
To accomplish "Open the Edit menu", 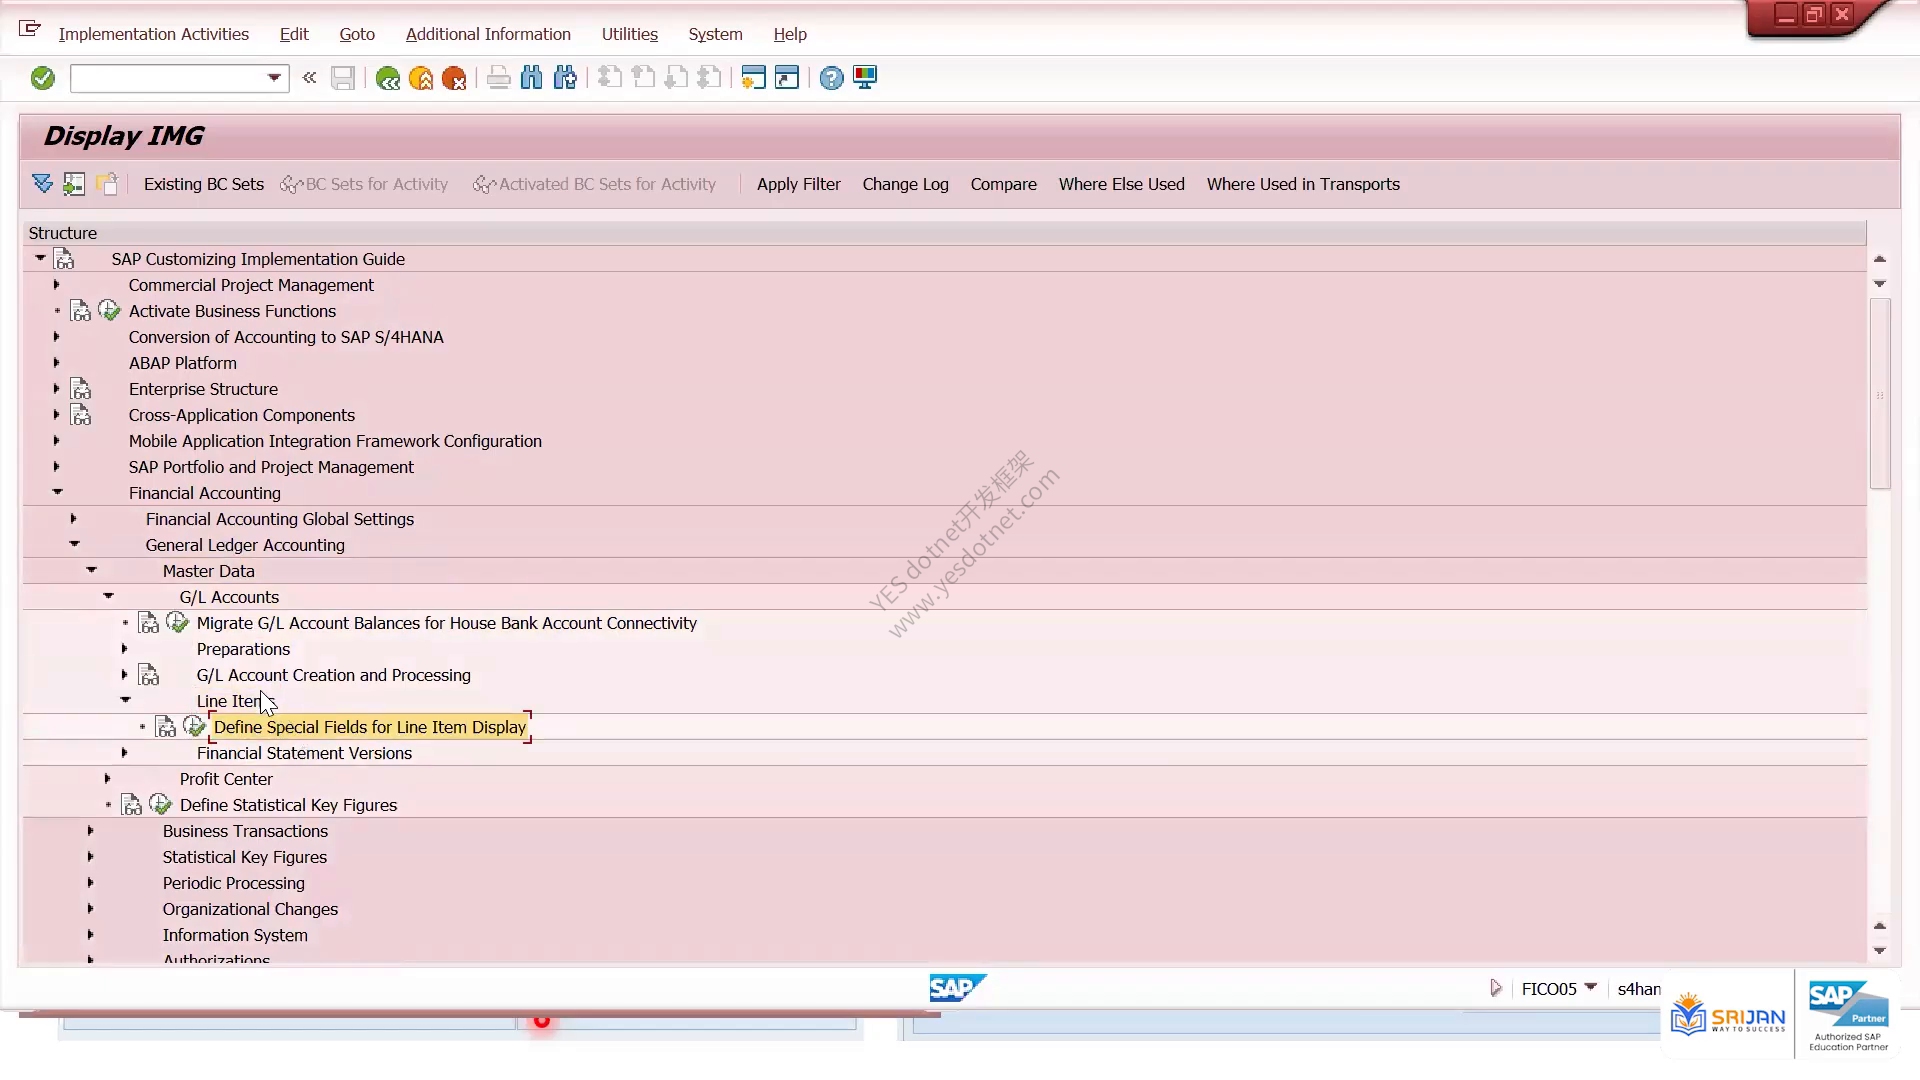I will pyautogui.click(x=294, y=34).
